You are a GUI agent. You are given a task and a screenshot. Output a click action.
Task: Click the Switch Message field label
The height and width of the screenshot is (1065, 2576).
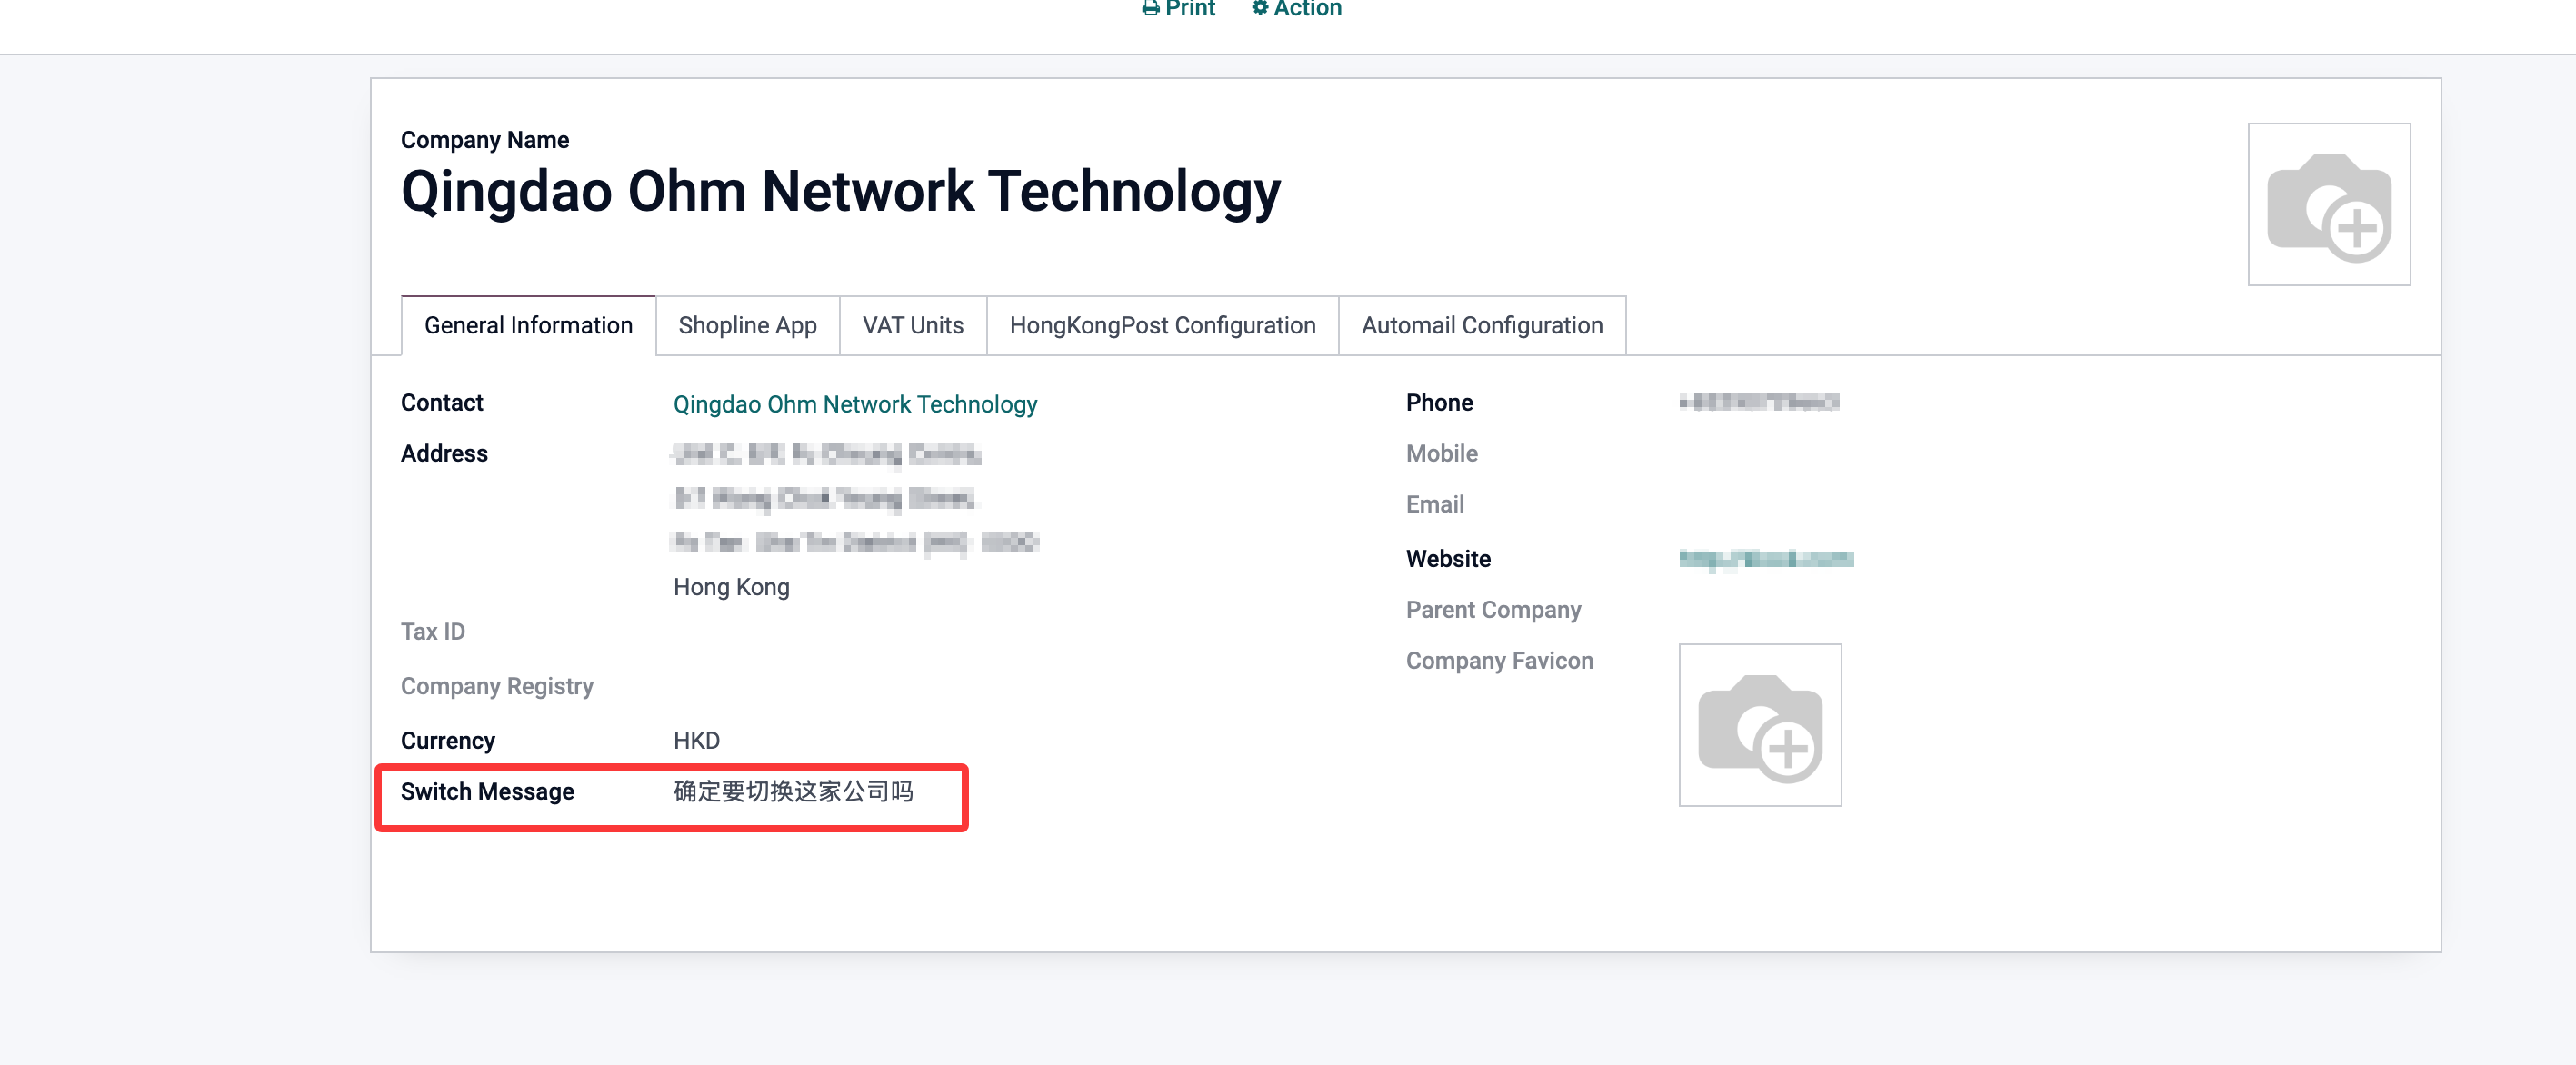tap(487, 792)
